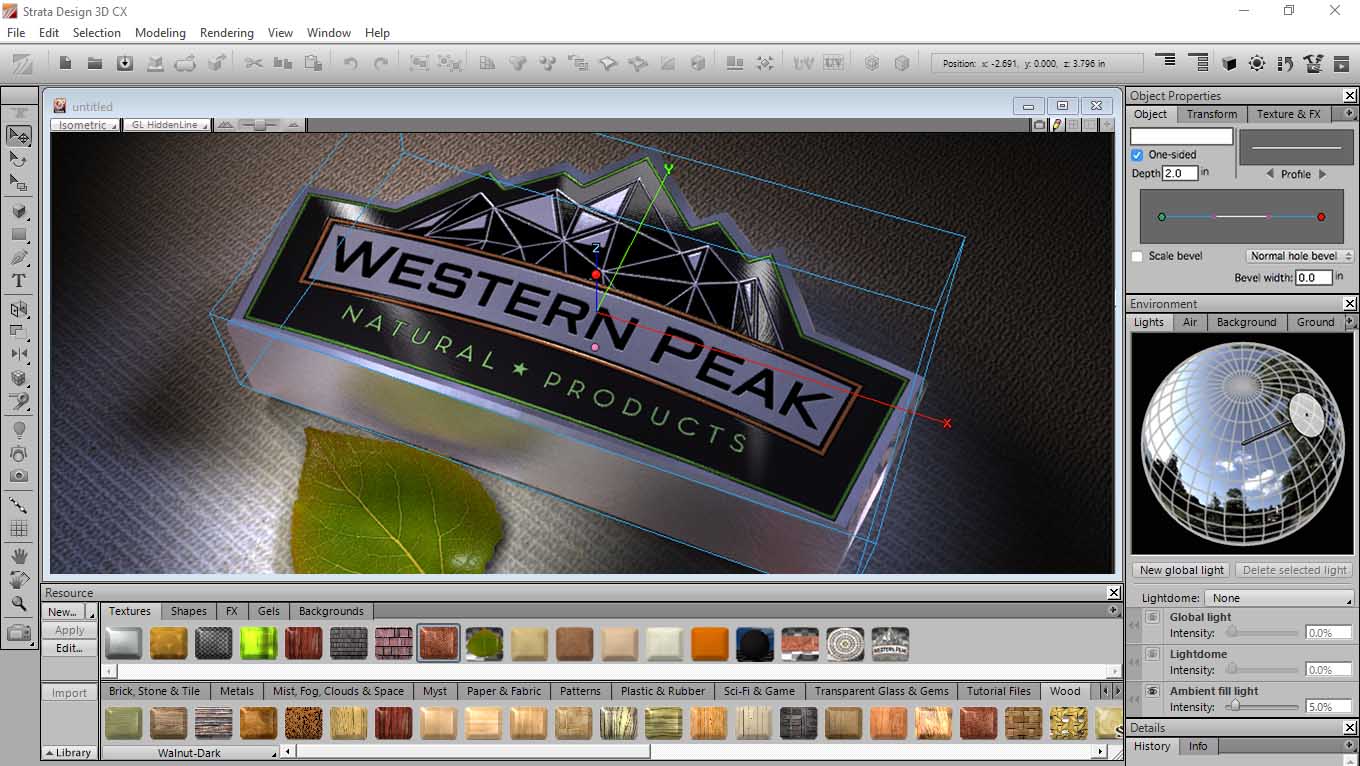Close the Object Properties panel
The width and height of the screenshot is (1360, 766).
coord(1350,96)
